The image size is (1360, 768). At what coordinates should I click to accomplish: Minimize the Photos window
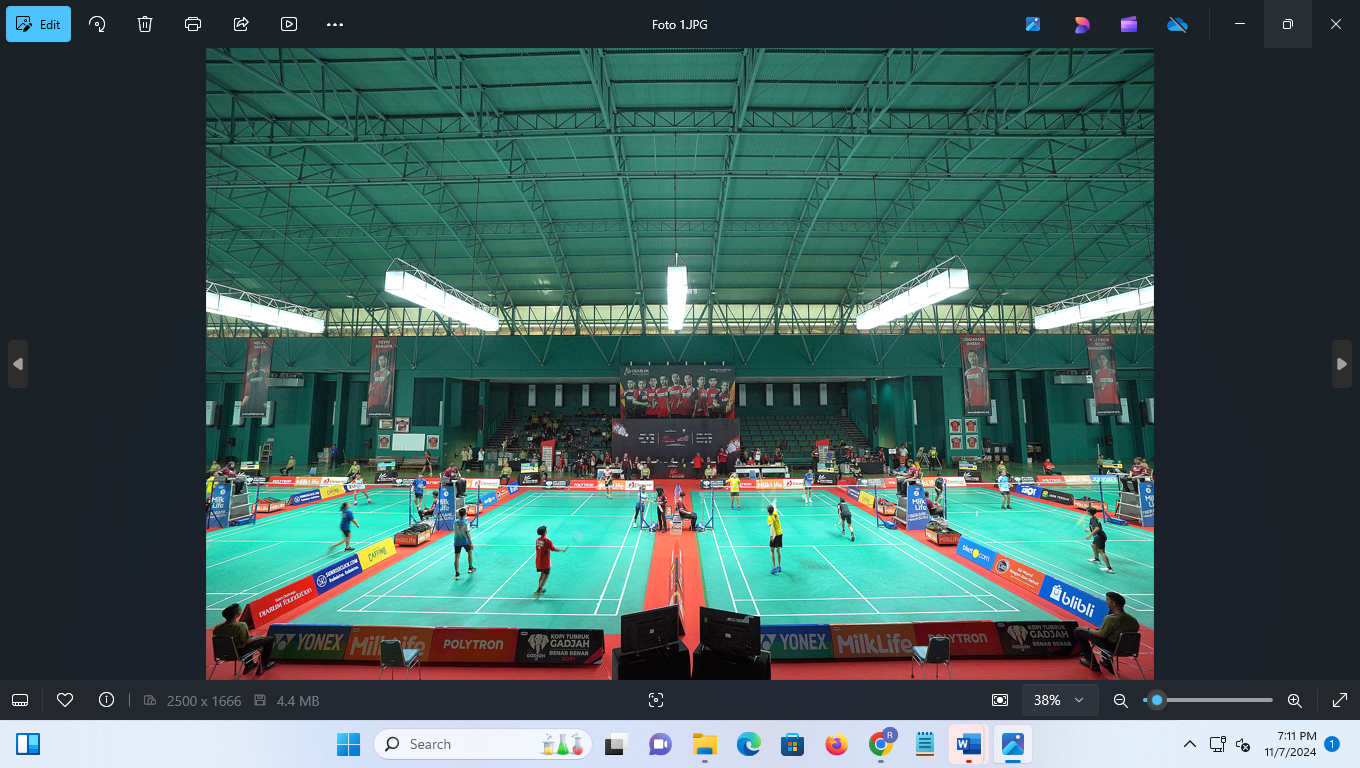tap(1240, 24)
